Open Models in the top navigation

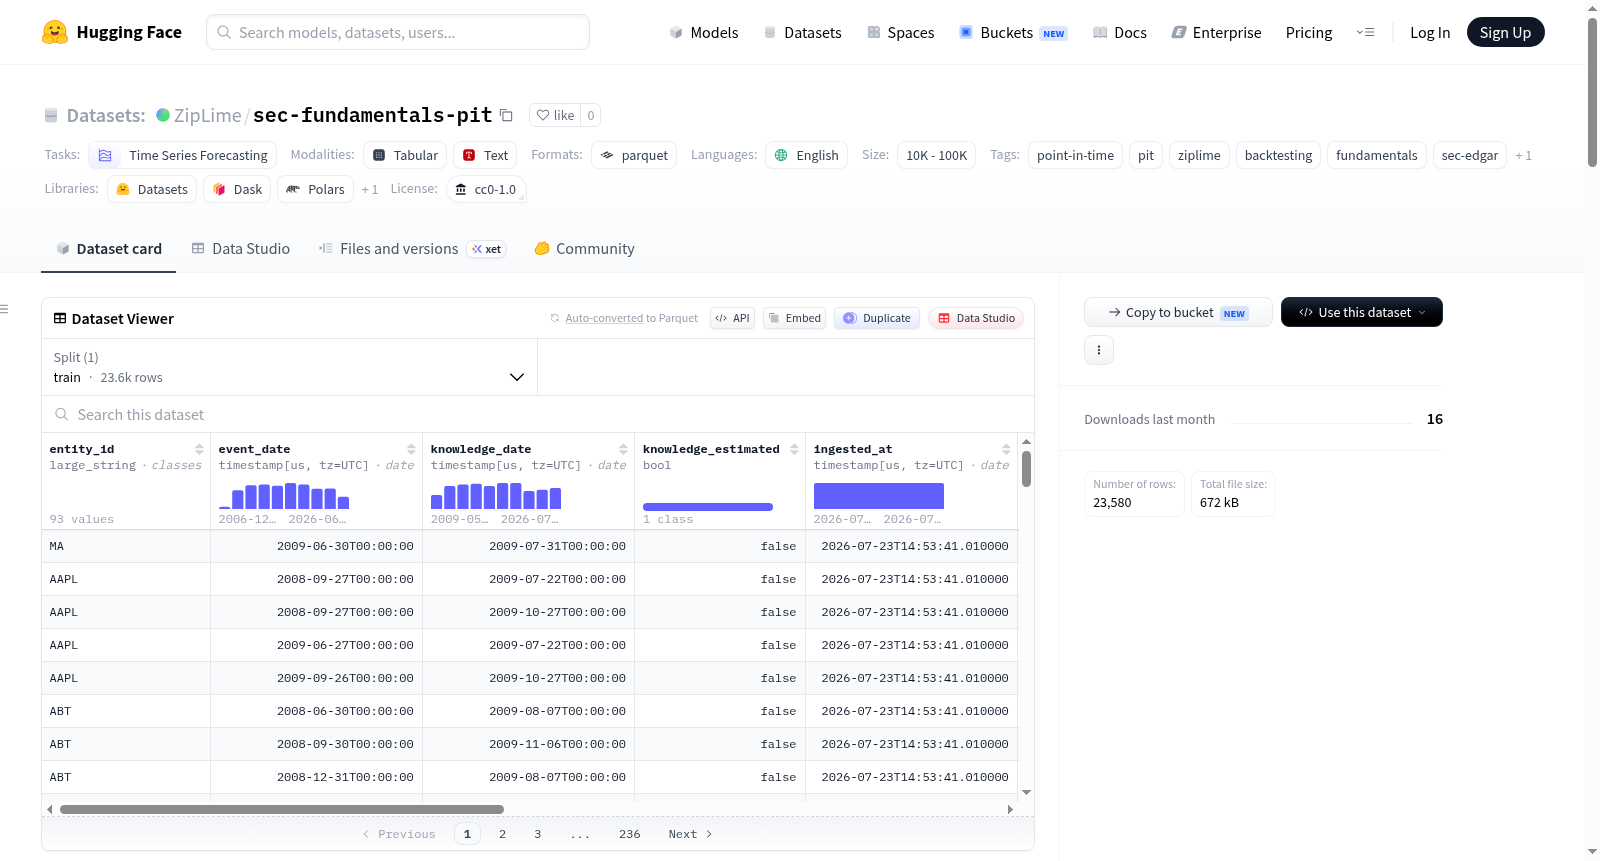704,33
